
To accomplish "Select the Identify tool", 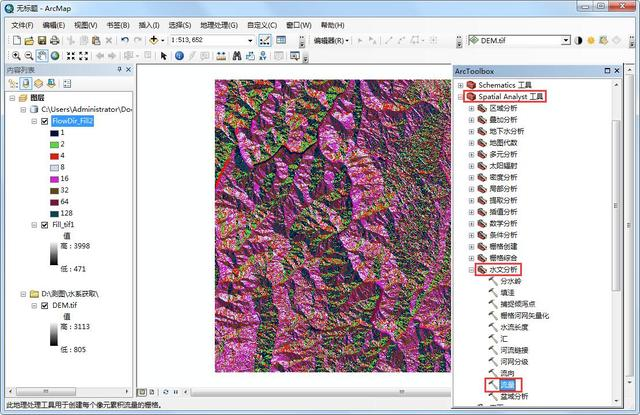I will click(179, 56).
